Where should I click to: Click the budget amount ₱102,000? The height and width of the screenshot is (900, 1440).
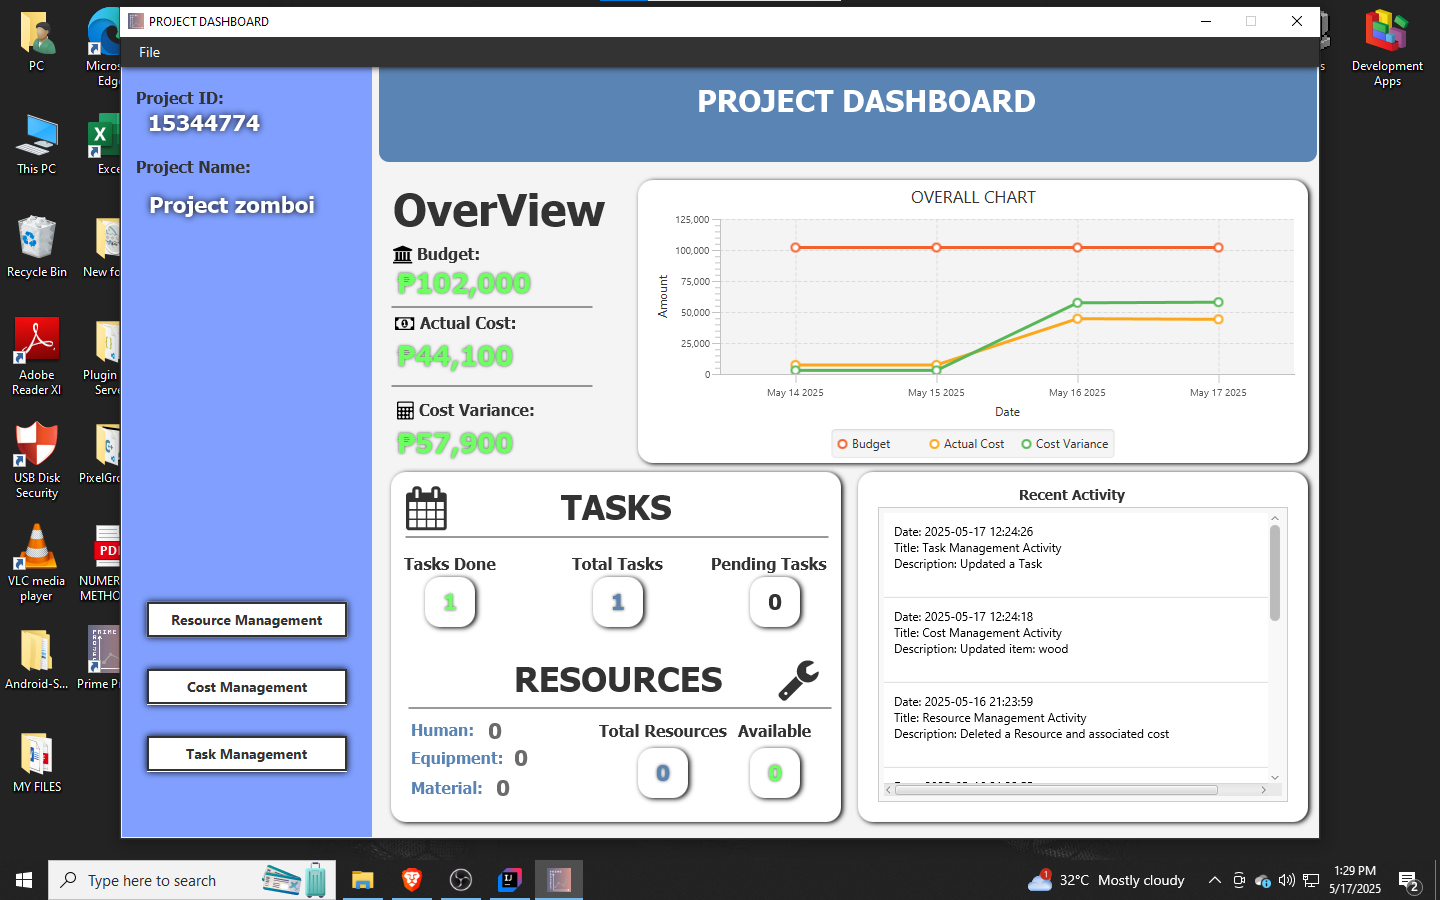pos(464,284)
